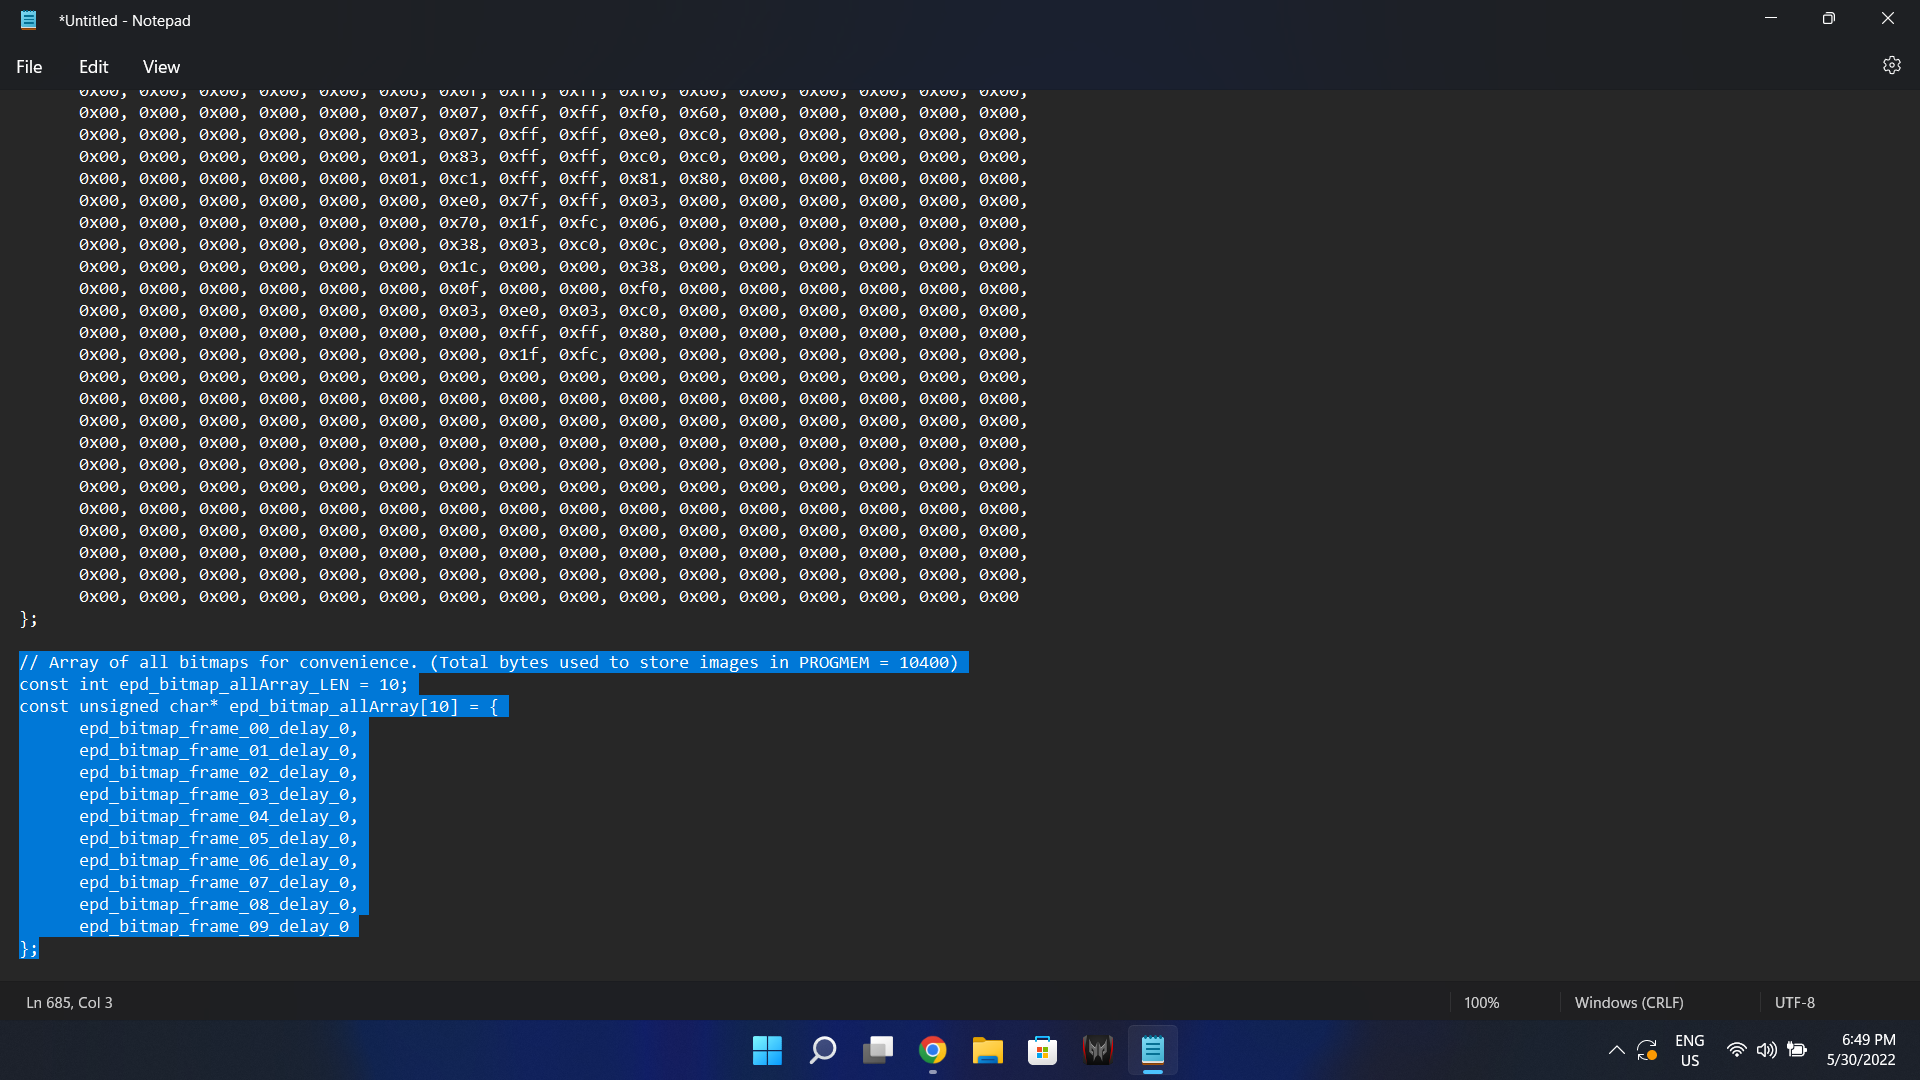Open the View menu
Viewport: 1920px width, 1080px height.
point(161,67)
